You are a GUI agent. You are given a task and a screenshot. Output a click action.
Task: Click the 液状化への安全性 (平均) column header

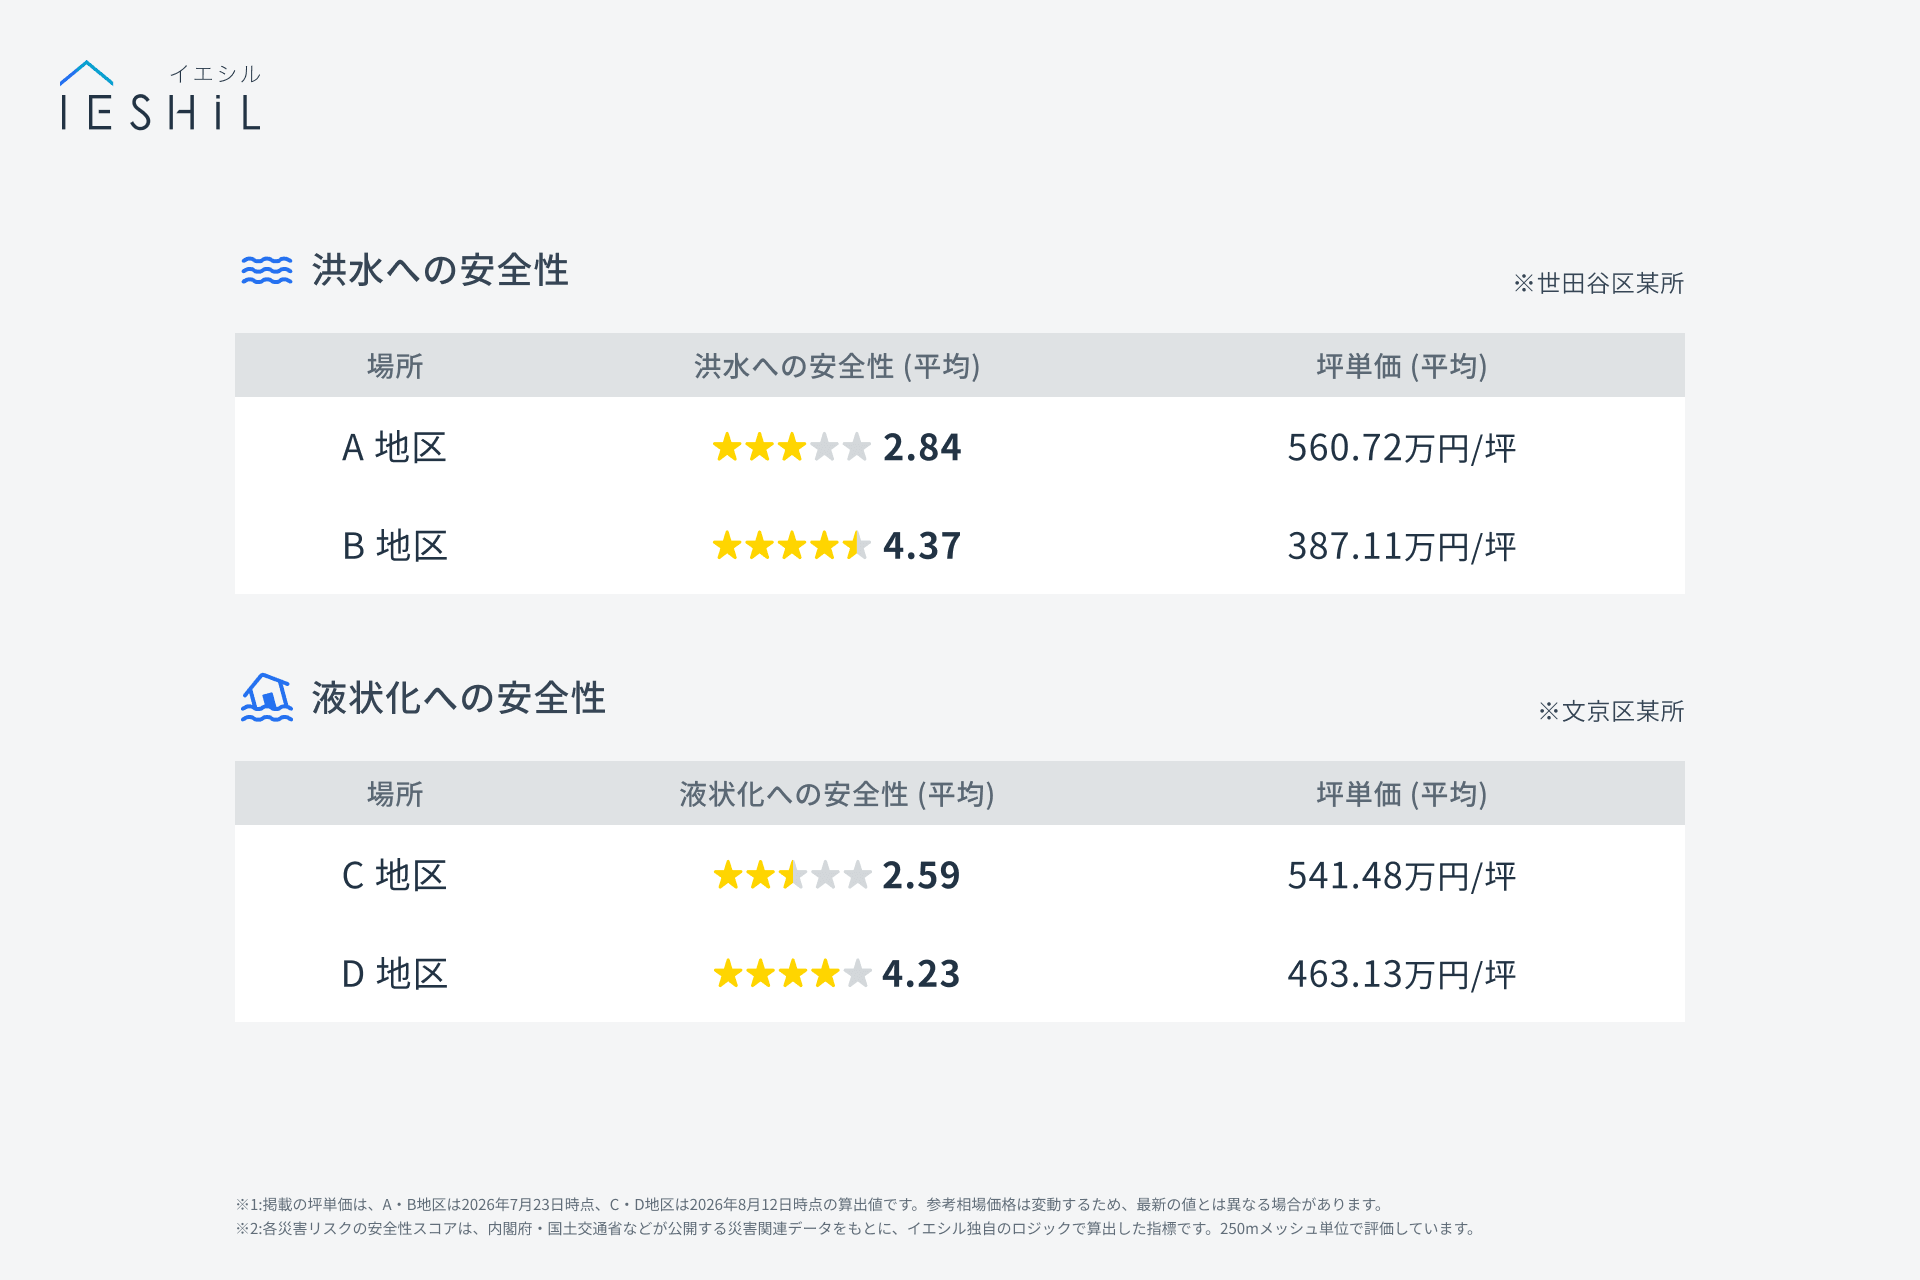pyautogui.click(x=837, y=794)
